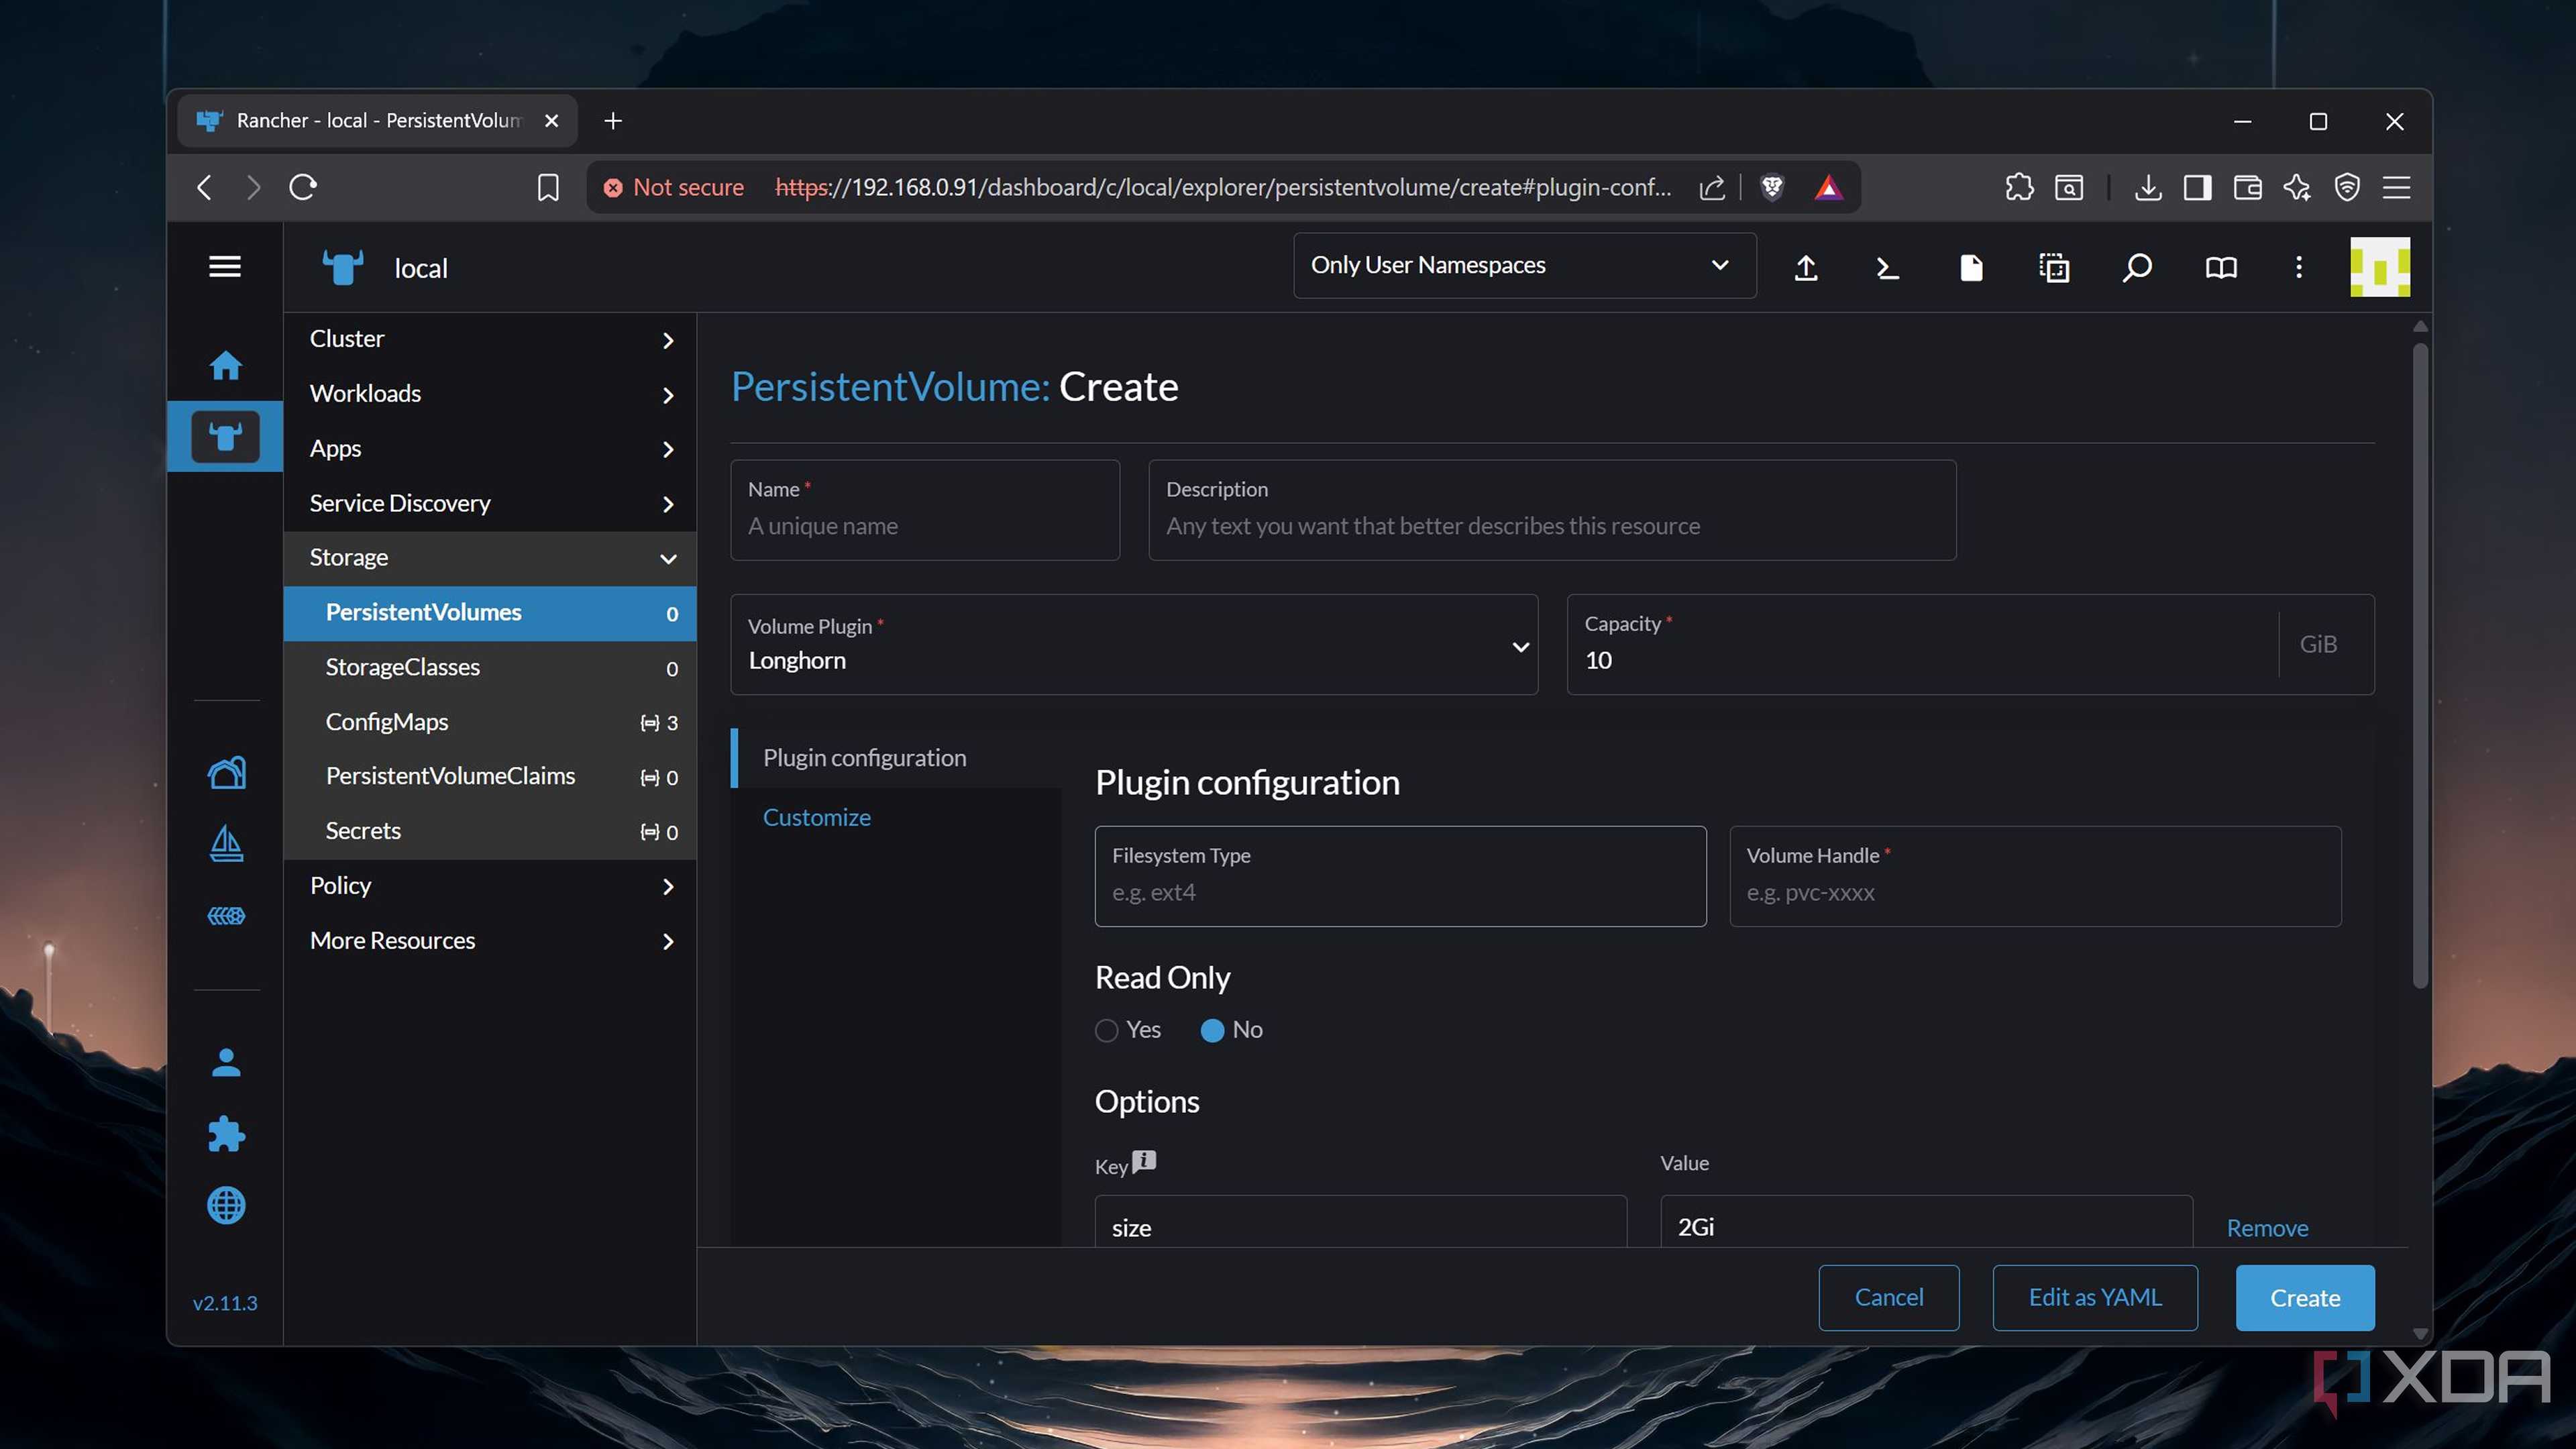Click the Volume Handle input field
This screenshot has width=2576, height=1449.
(2035, 876)
